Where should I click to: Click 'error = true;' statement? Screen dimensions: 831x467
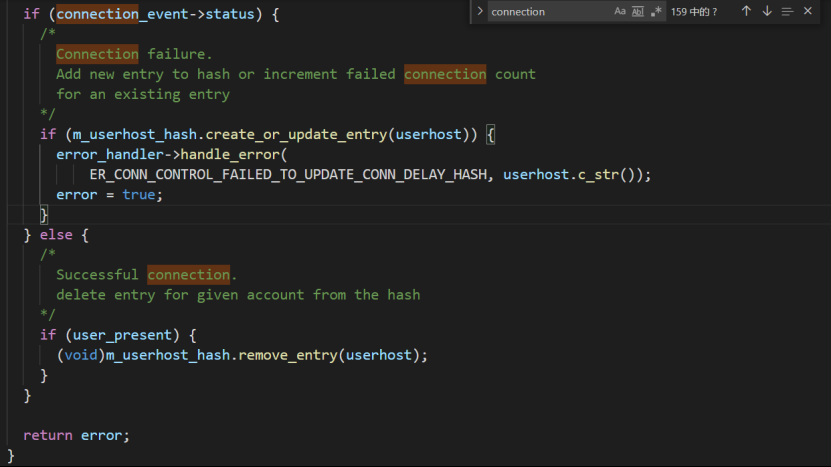tap(110, 195)
